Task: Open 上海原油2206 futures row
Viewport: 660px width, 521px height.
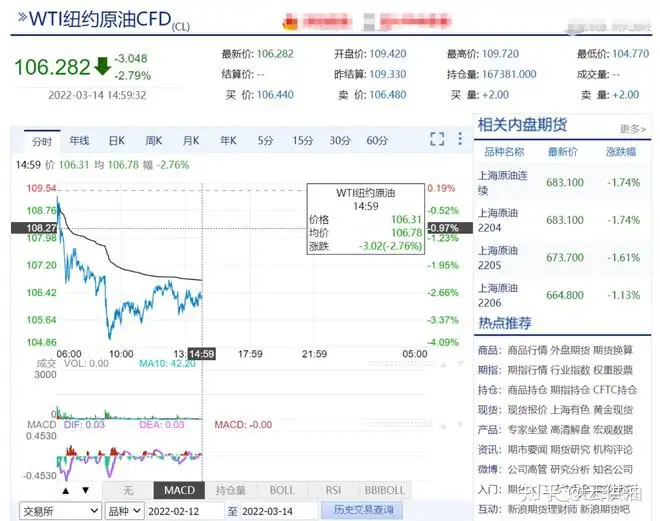Action: [x=563, y=295]
